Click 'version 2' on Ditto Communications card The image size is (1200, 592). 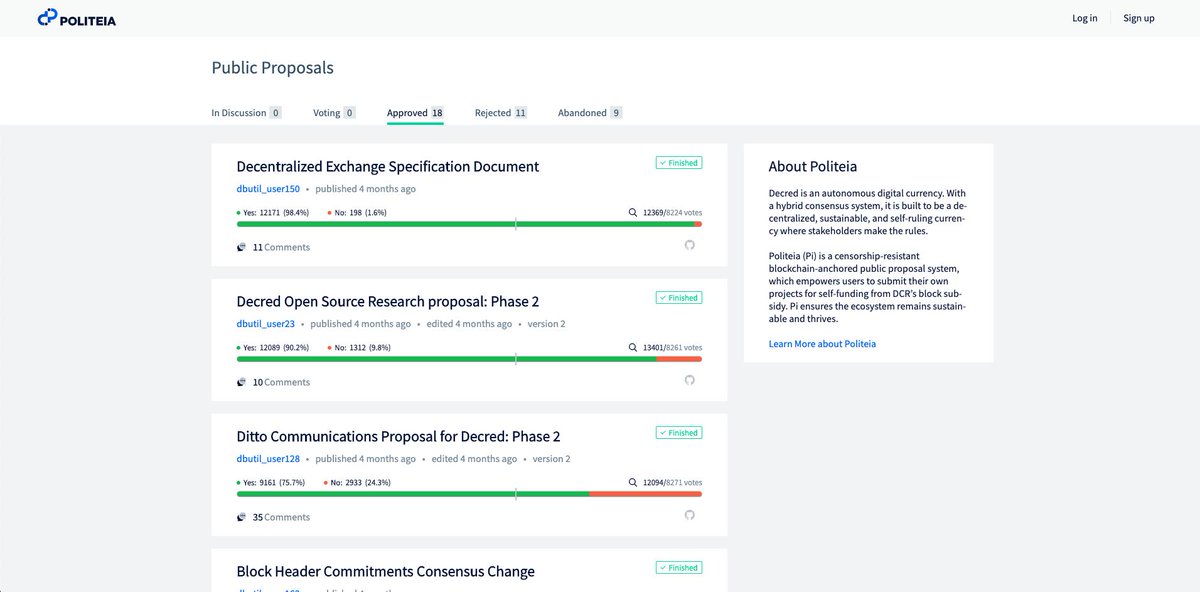(551, 459)
